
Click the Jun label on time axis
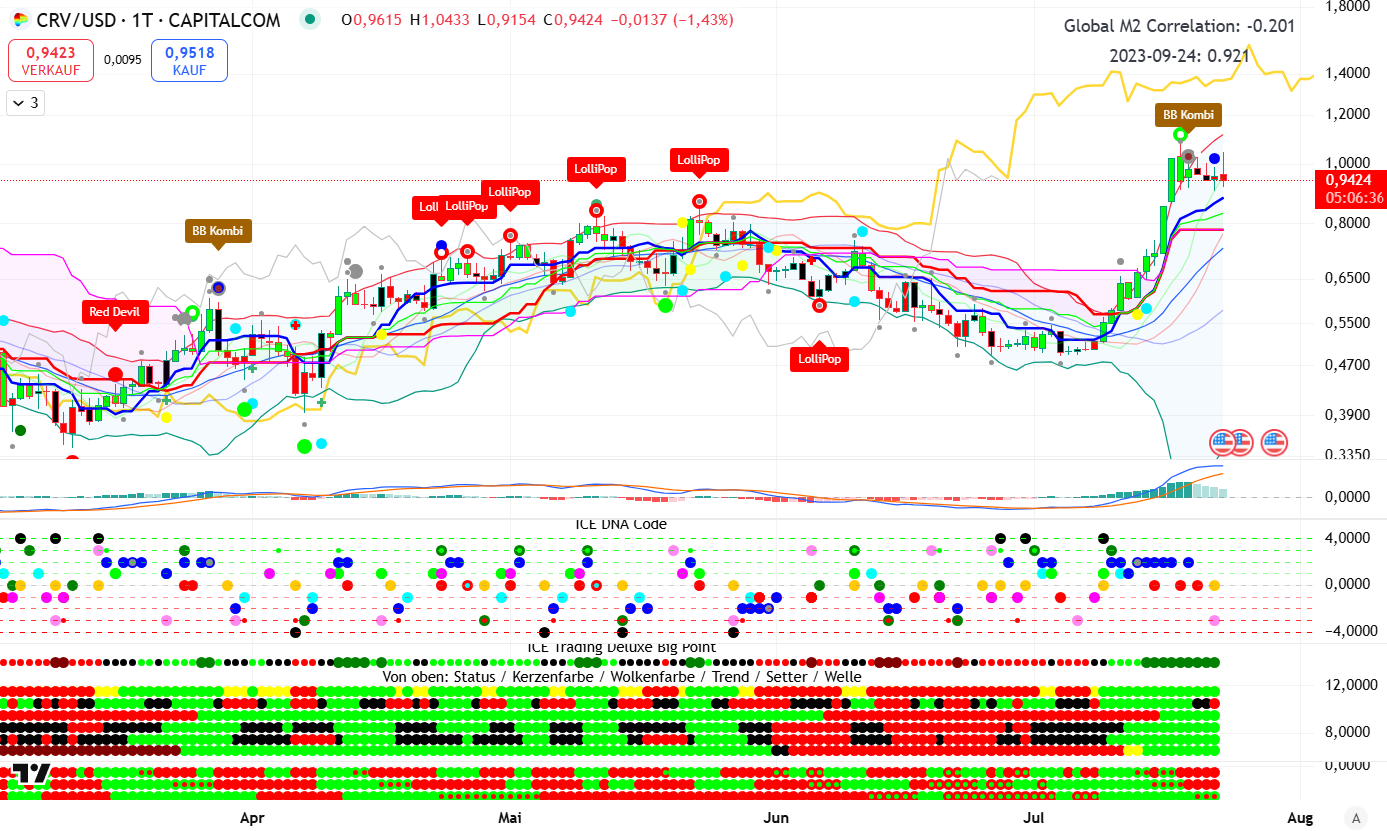[x=775, y=818]
